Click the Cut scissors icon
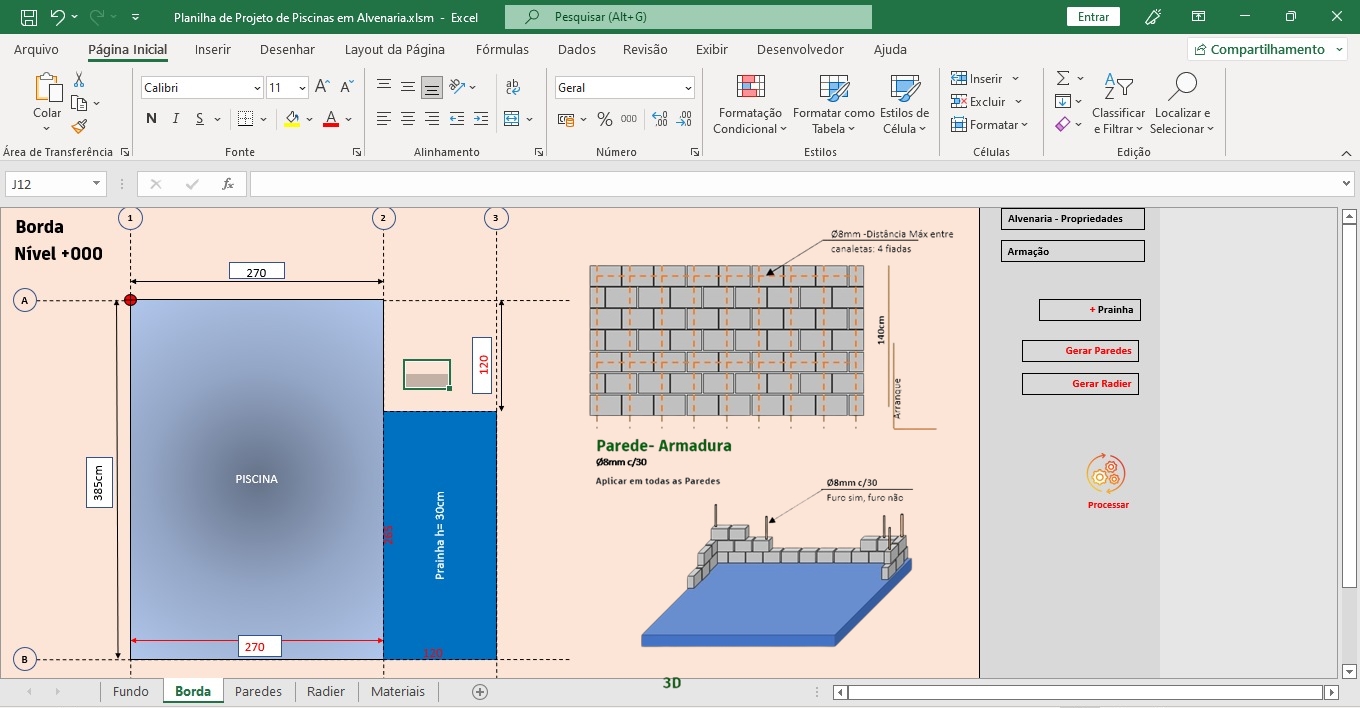 [79, 80]
